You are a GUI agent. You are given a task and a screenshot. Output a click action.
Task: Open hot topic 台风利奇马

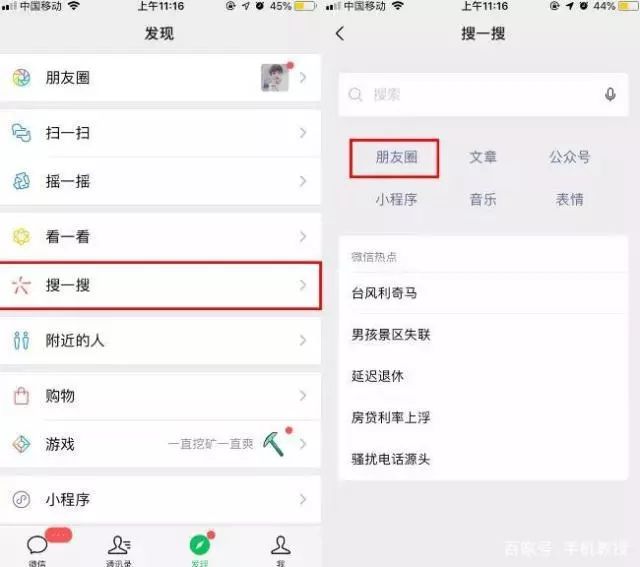[x=384, y=293]
